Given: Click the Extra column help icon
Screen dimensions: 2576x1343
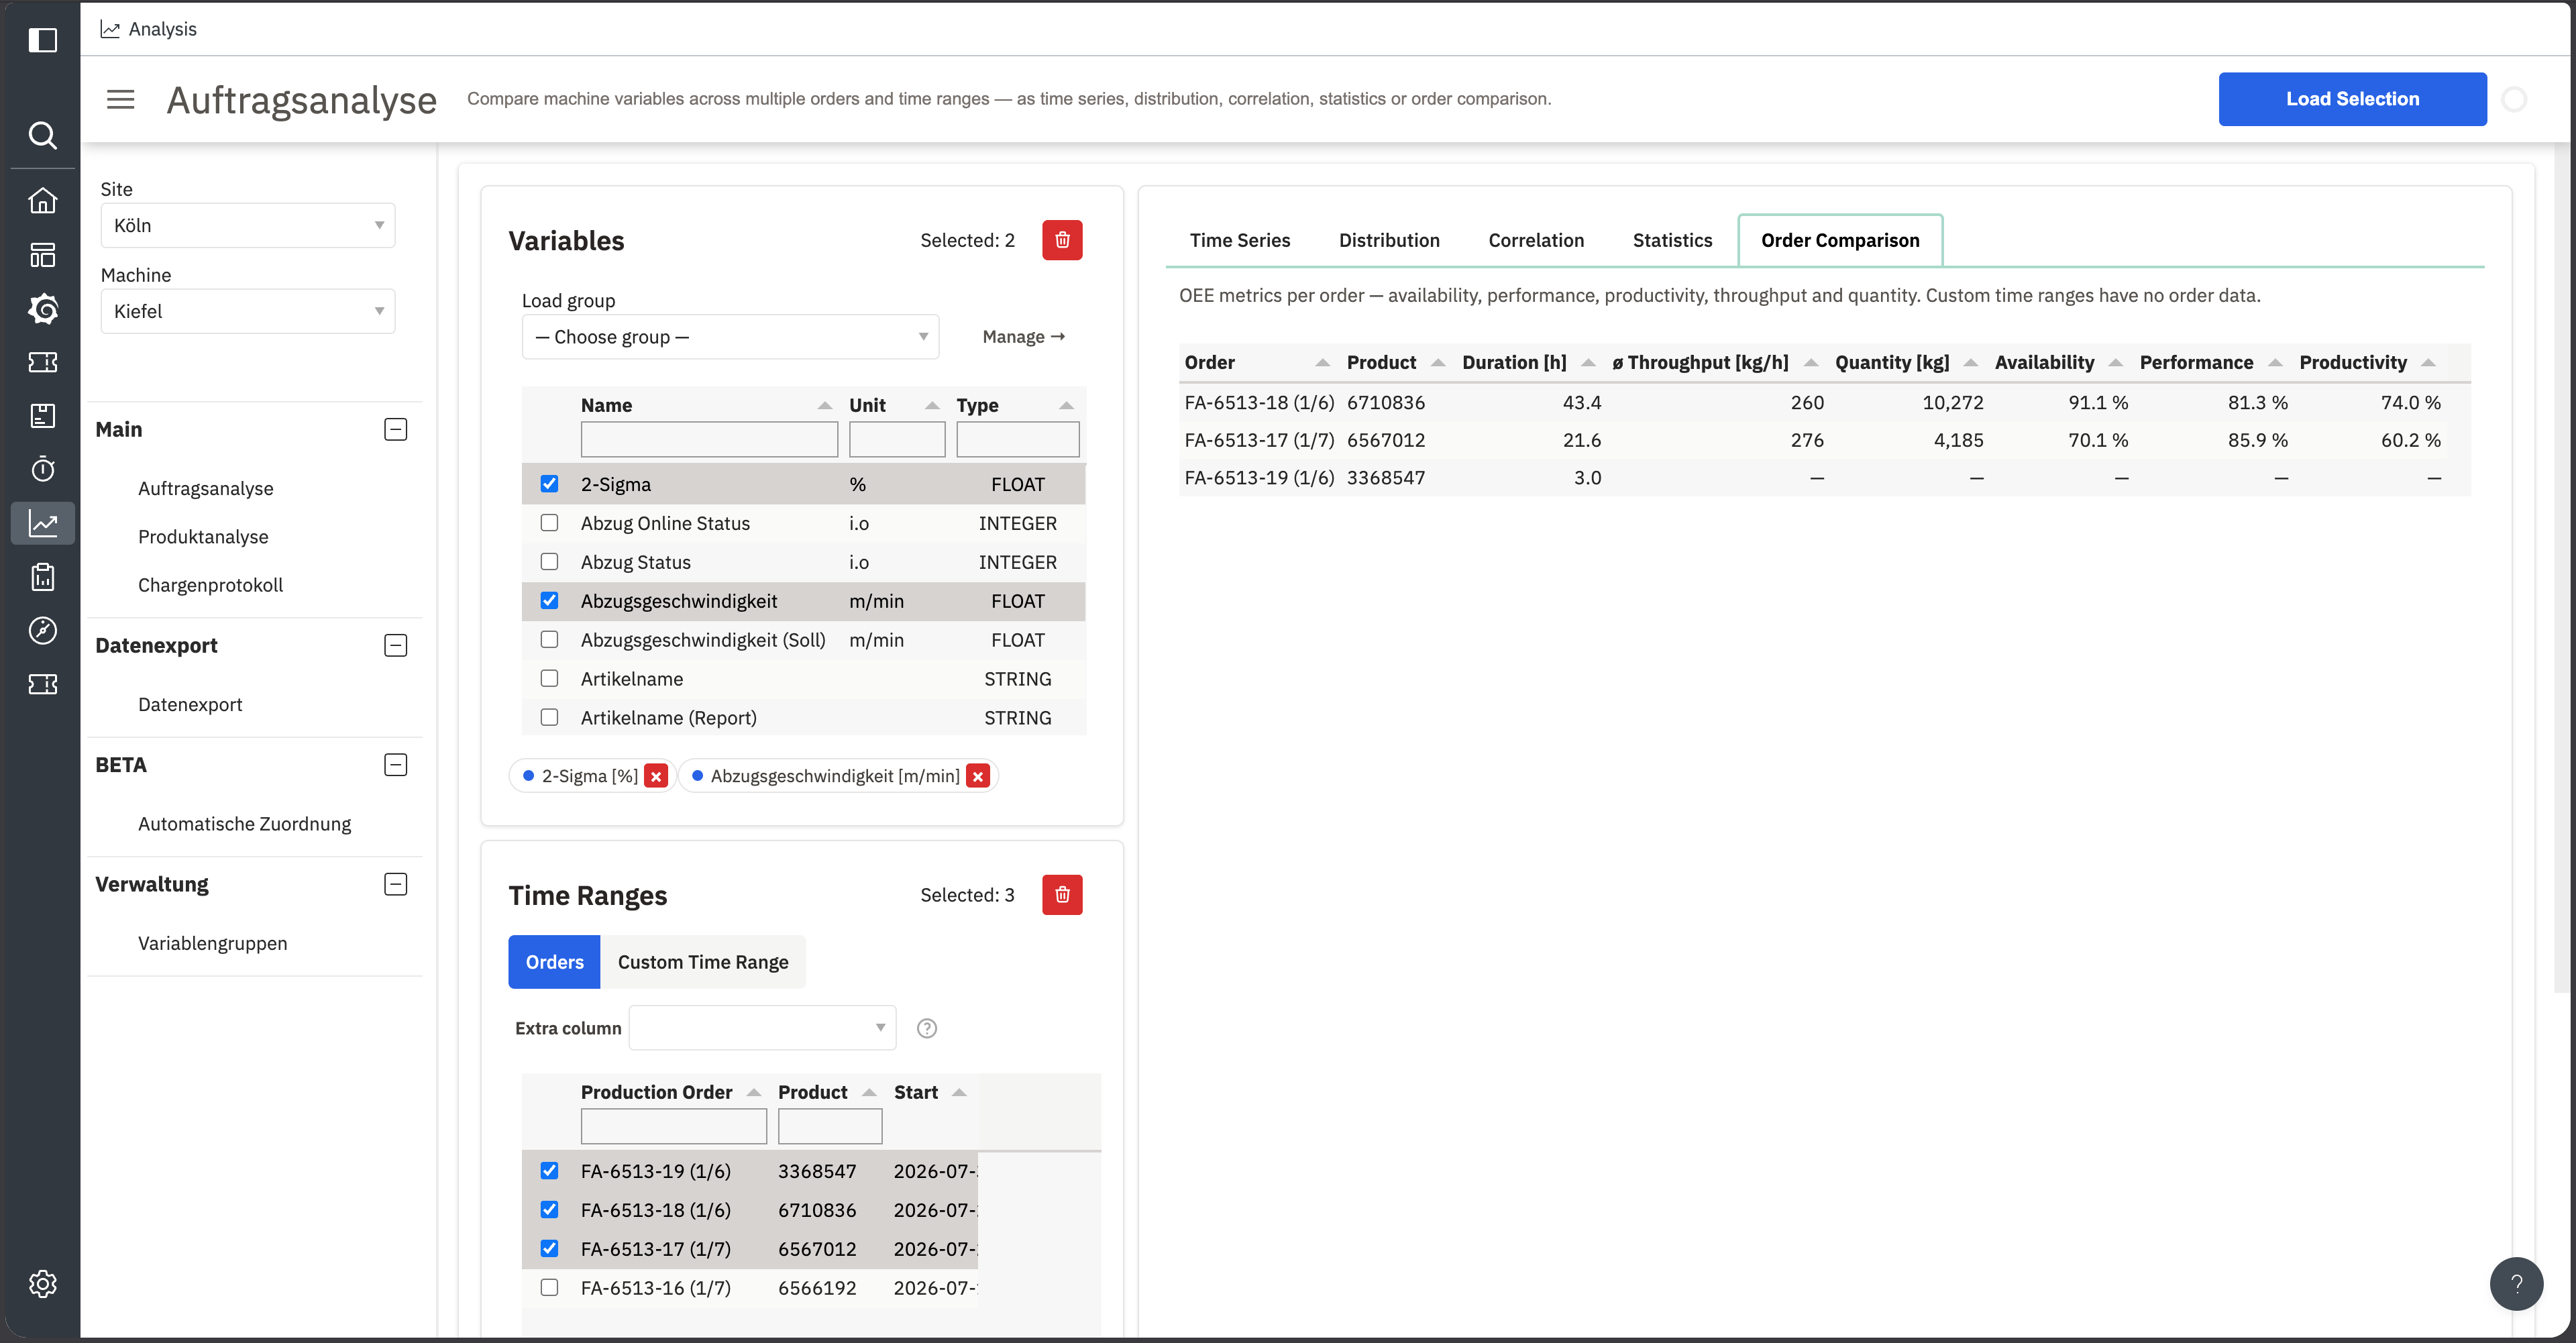Looking at the screenshot, I should pyautogui.click(x=927, y=1028).
